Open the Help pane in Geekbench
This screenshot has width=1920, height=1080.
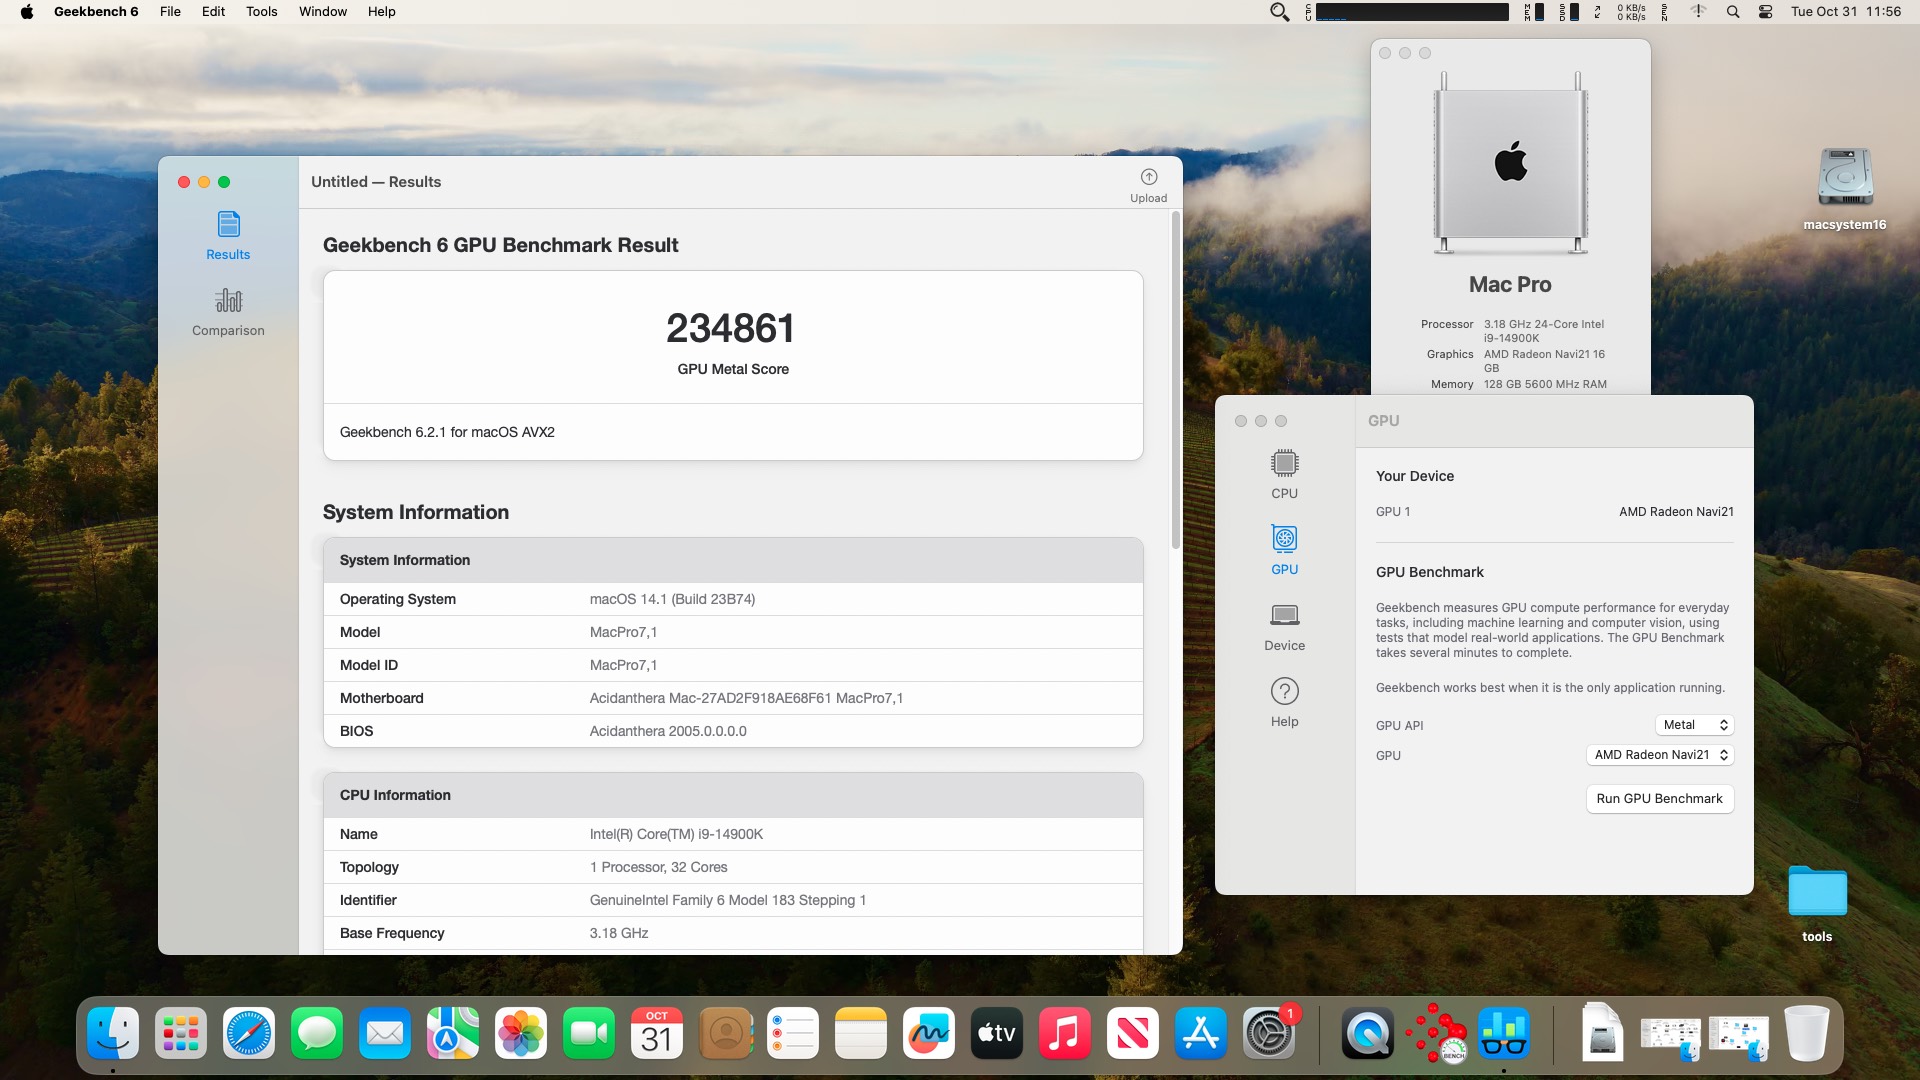(x=1284, y=702)
